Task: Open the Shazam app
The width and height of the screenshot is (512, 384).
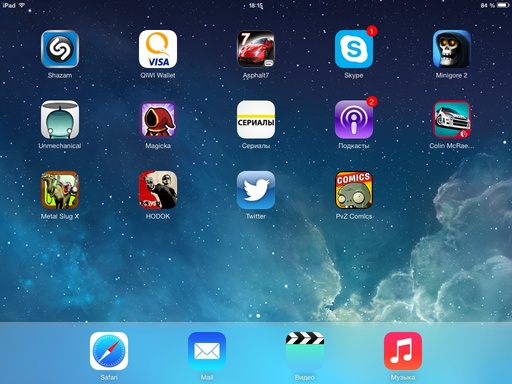Action: pyautogui.click(x=60, y=49)
